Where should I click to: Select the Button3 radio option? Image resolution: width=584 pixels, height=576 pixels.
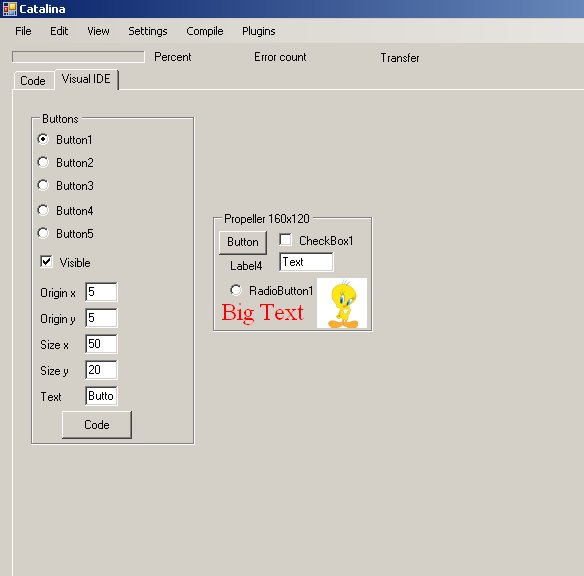point(43,185)
